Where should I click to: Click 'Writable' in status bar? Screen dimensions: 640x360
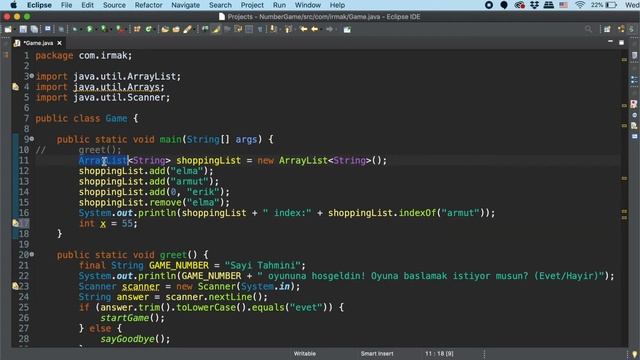pyautogui.click(x=304, y=353)
